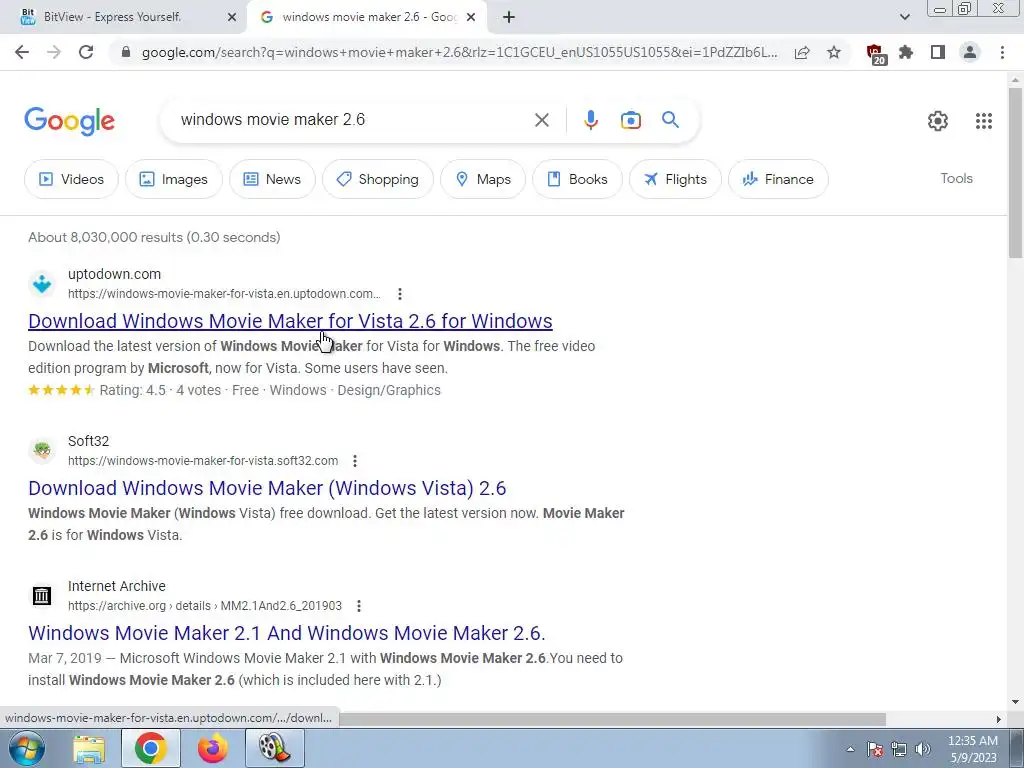The height and width of the screenshot is (768, 1024).
Task: Click the Soft32 site favicon
Action: (42, 451)
